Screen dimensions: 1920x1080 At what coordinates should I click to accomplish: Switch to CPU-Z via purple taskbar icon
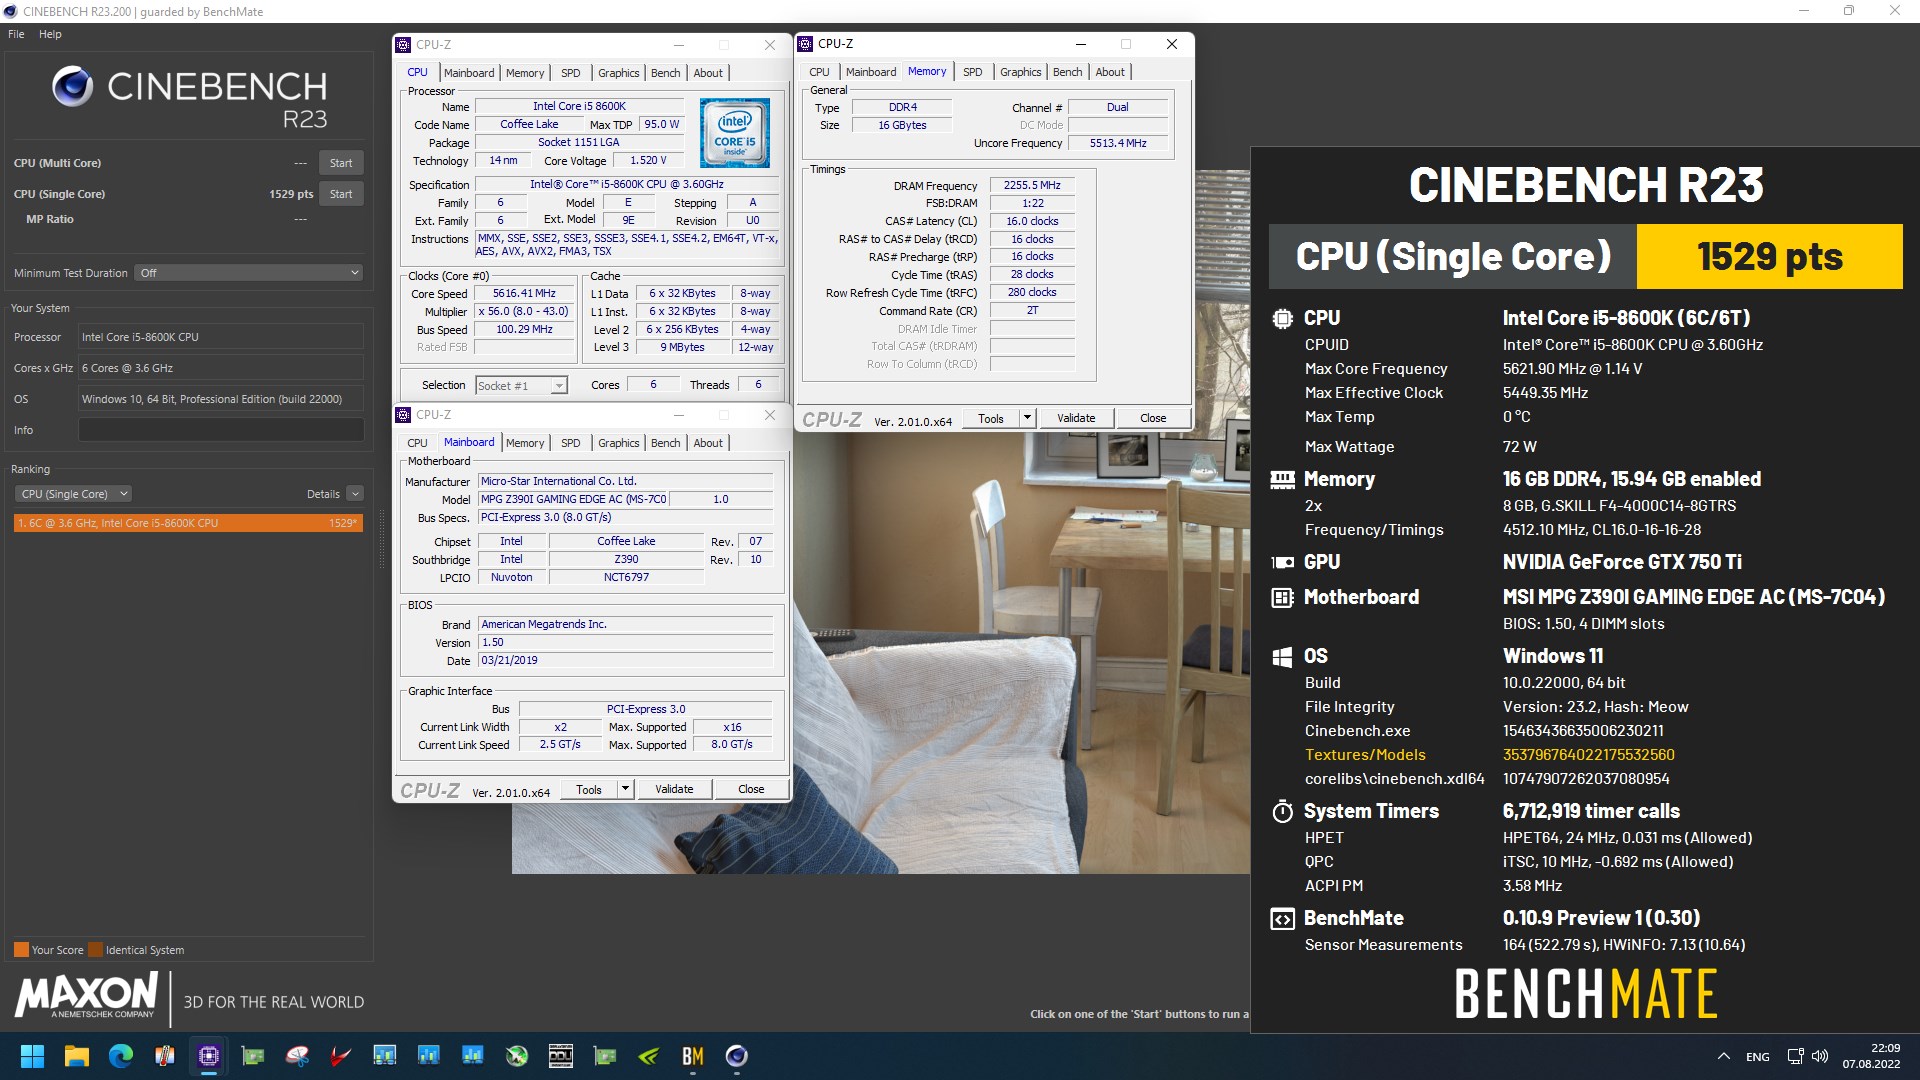[x=209, y=1056]
